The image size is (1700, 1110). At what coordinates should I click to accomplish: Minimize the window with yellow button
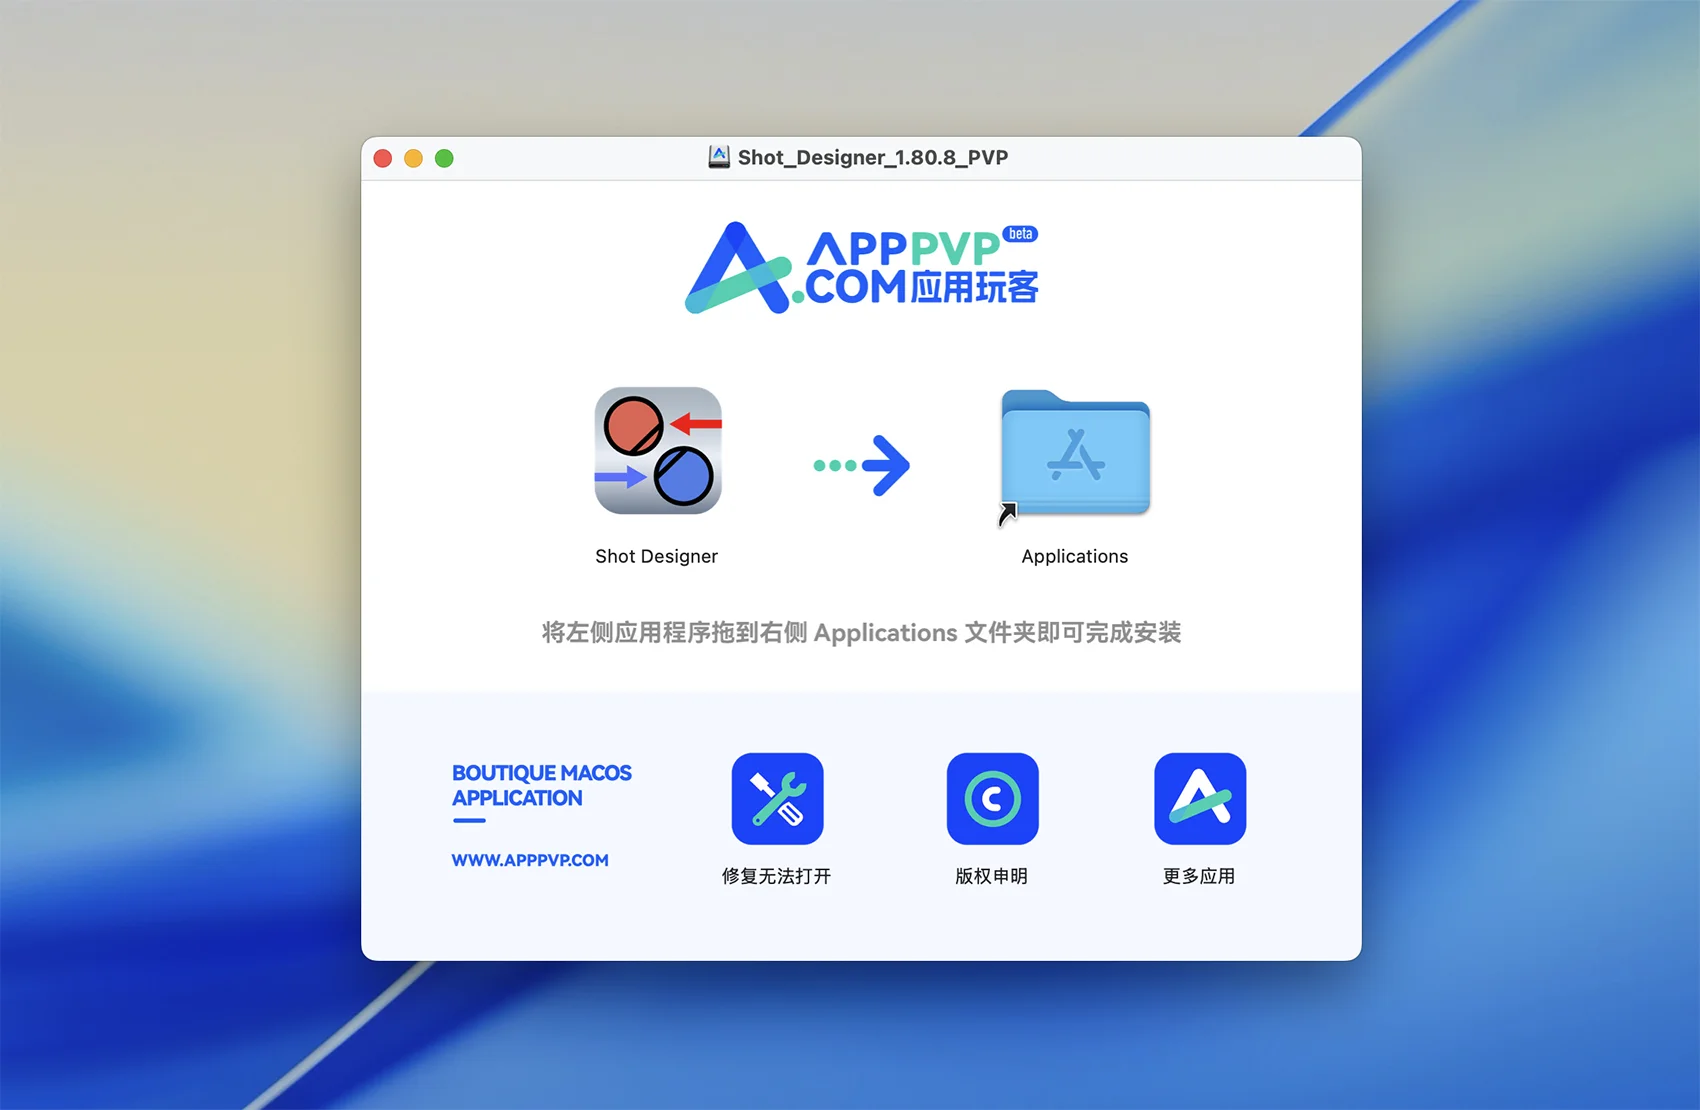[x=414, y=158]
